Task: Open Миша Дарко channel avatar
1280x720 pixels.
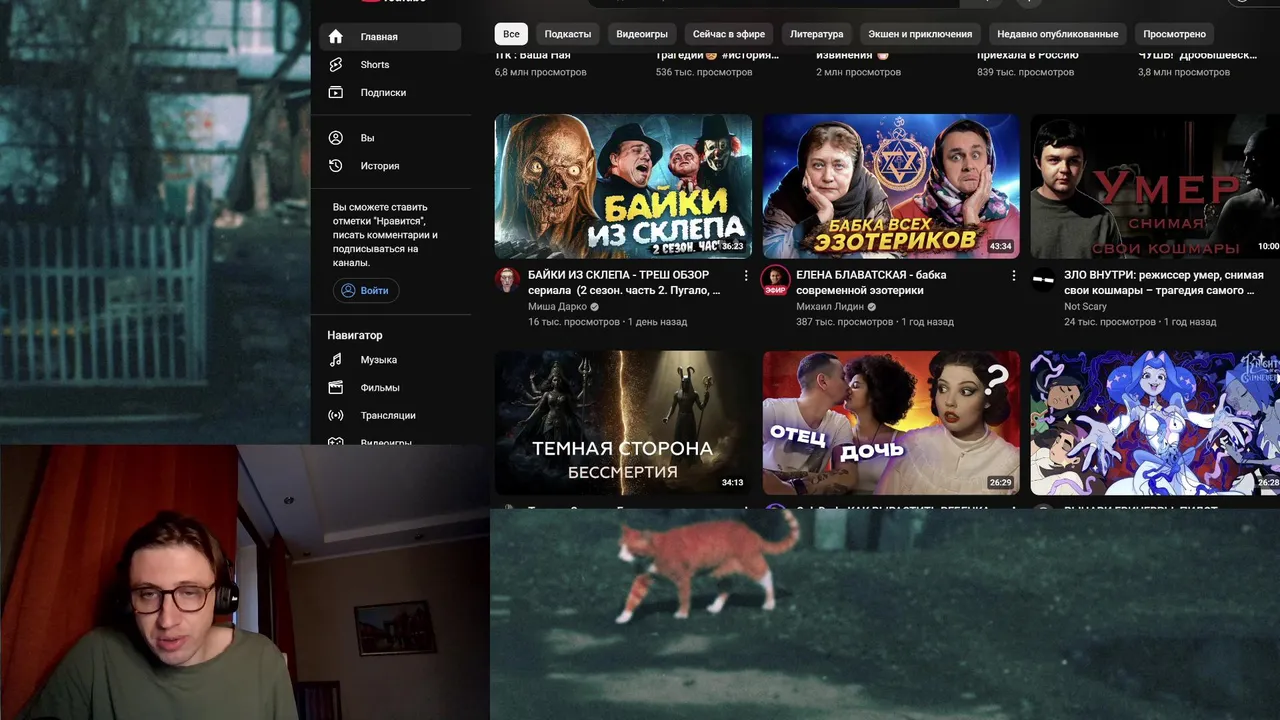Action: pos(507,279)
